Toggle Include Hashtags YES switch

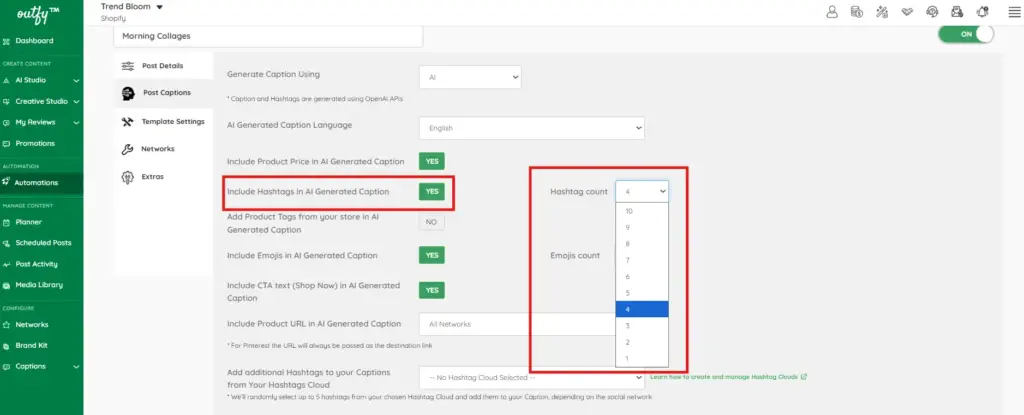point(432,191)
